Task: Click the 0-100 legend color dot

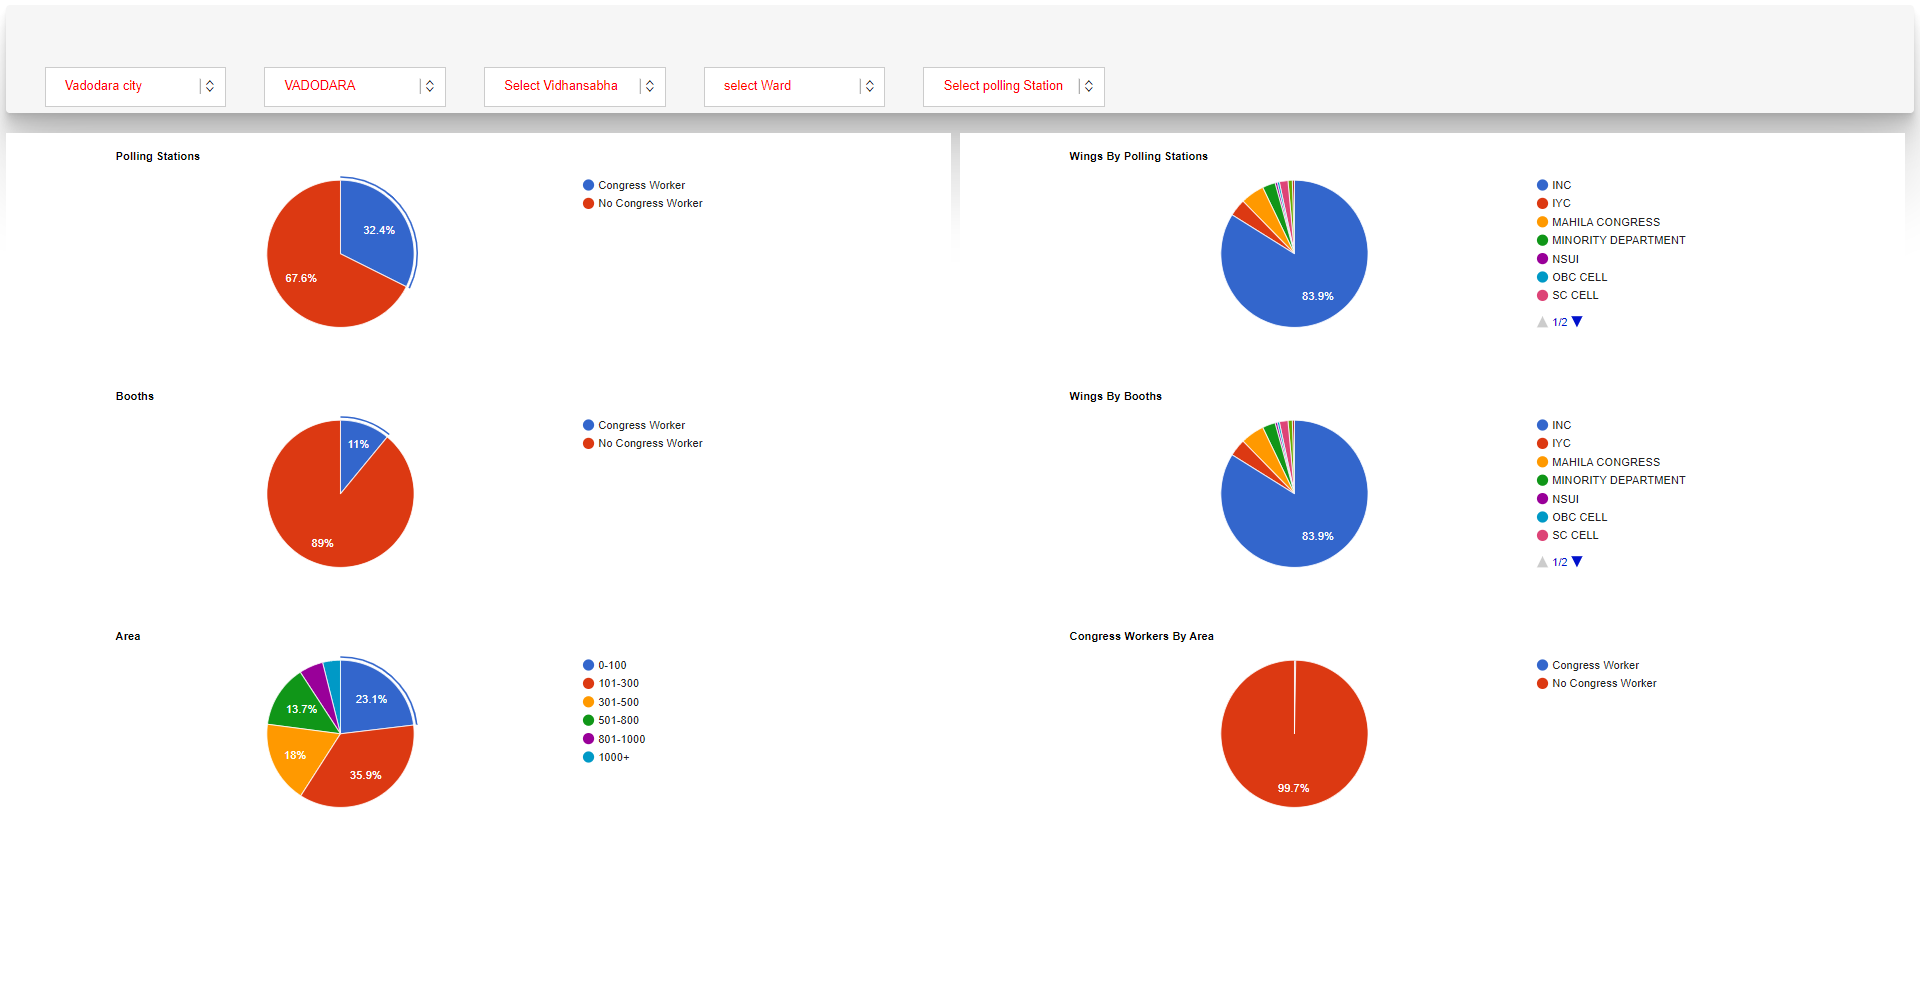Action: 589,665
